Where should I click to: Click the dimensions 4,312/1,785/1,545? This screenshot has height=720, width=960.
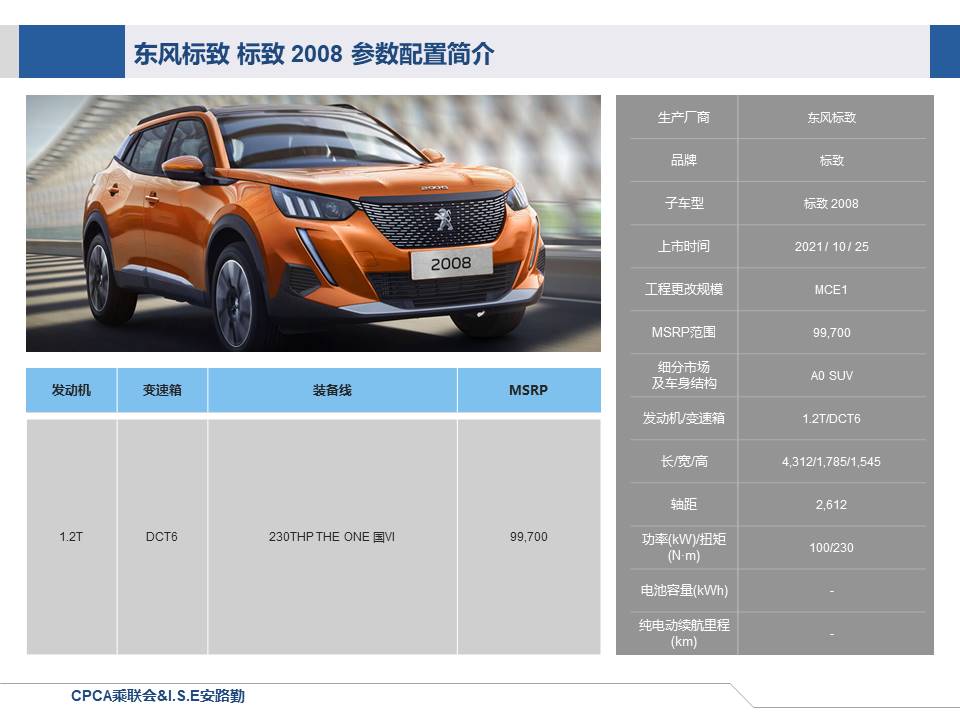[831, 462]
